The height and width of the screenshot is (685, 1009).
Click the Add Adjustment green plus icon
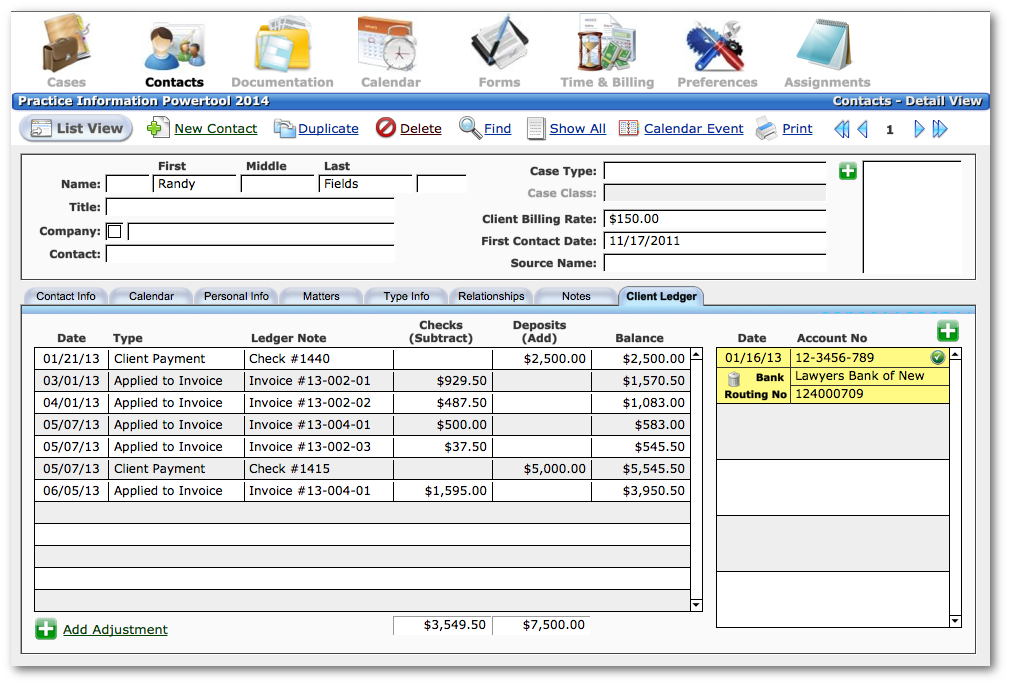46,629
